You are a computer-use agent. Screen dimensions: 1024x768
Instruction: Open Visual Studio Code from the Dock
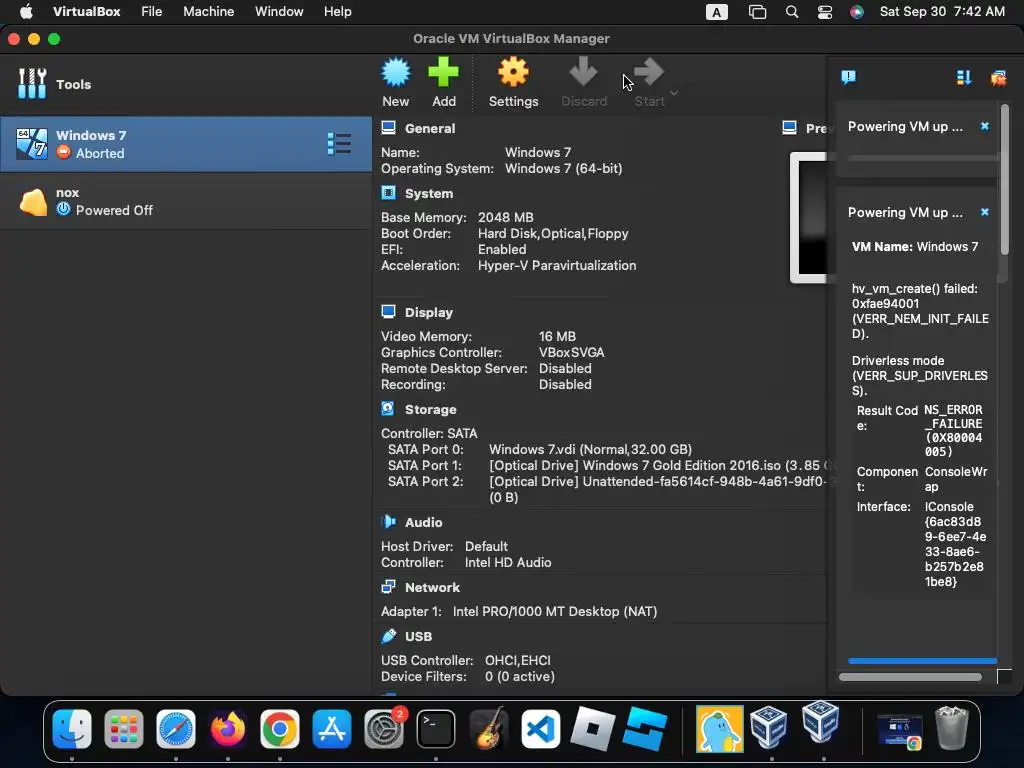[540, 729]
